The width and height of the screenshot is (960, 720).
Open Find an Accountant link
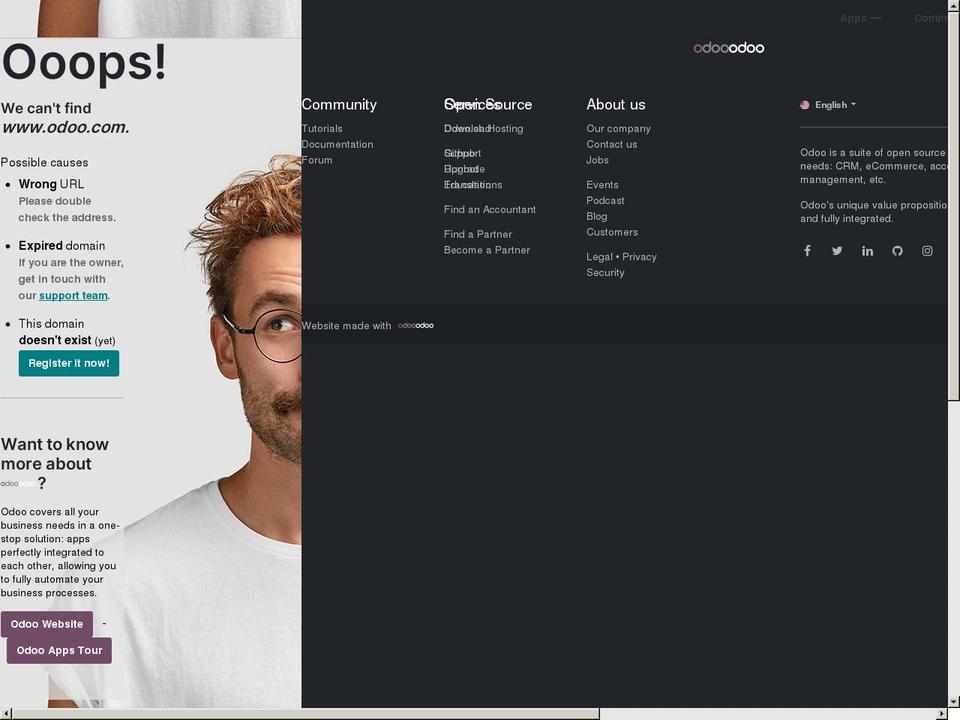490,209
